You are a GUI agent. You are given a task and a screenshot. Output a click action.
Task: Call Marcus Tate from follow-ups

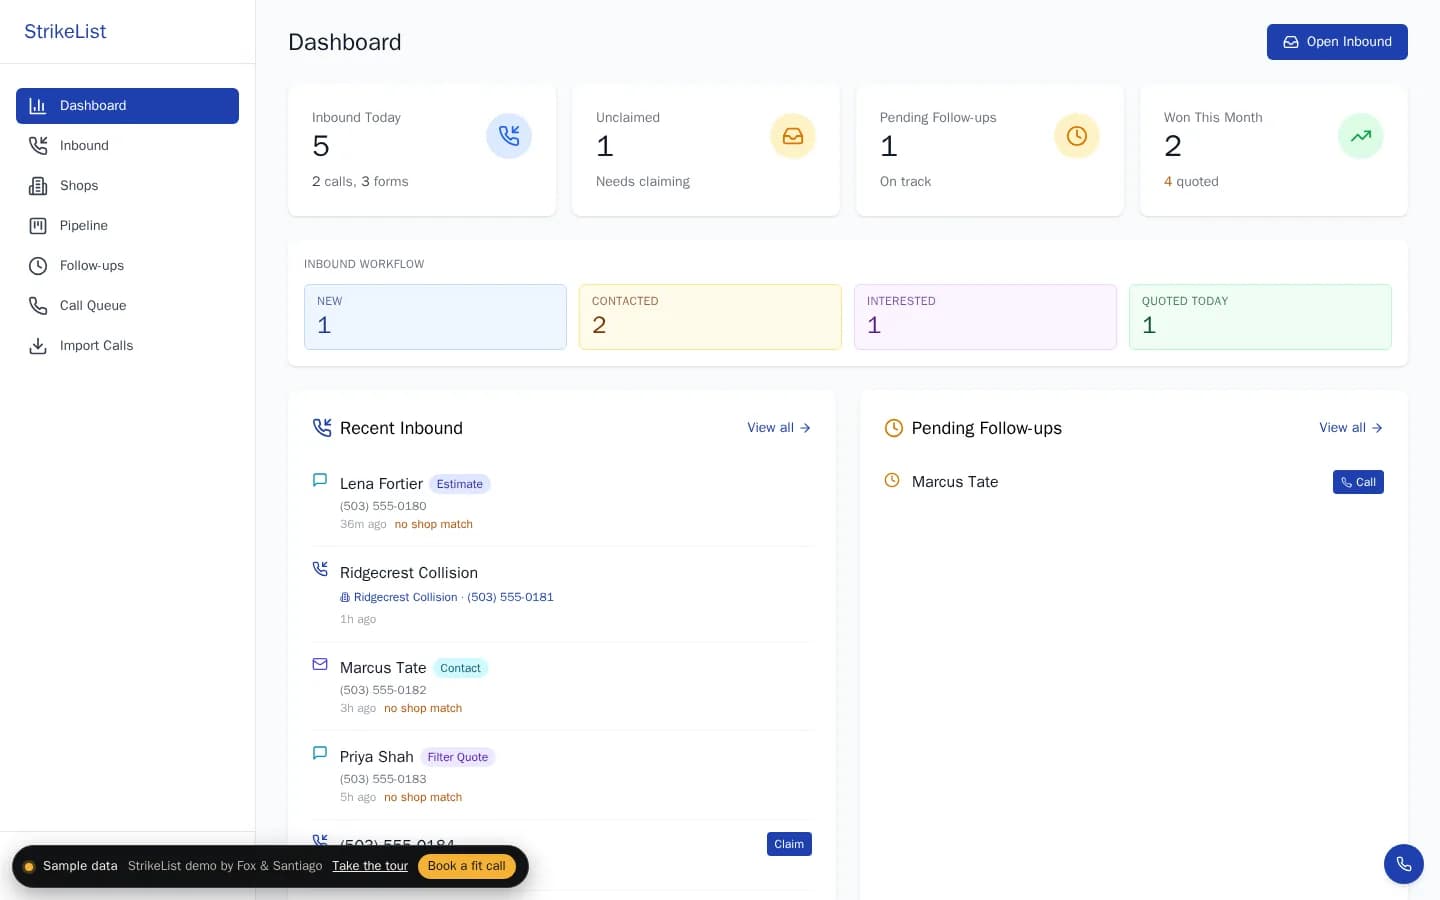pos(1358,482)
